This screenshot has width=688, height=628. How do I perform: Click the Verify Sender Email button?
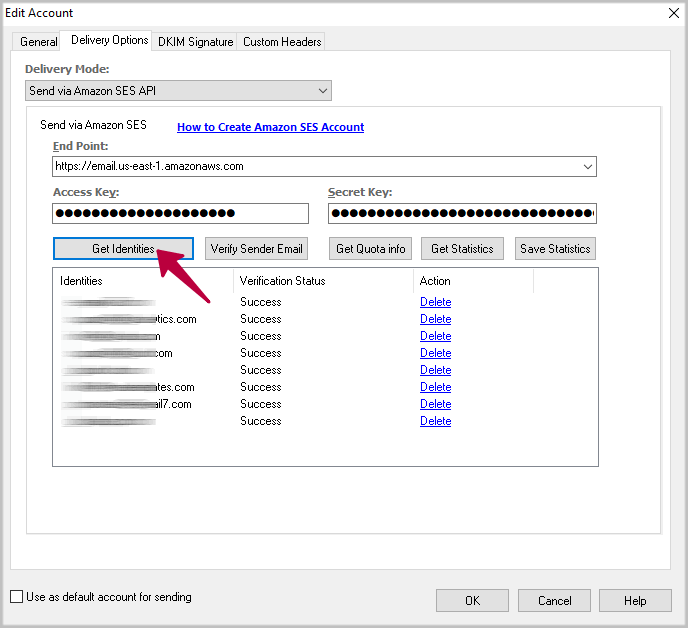(x=256, y=249)
